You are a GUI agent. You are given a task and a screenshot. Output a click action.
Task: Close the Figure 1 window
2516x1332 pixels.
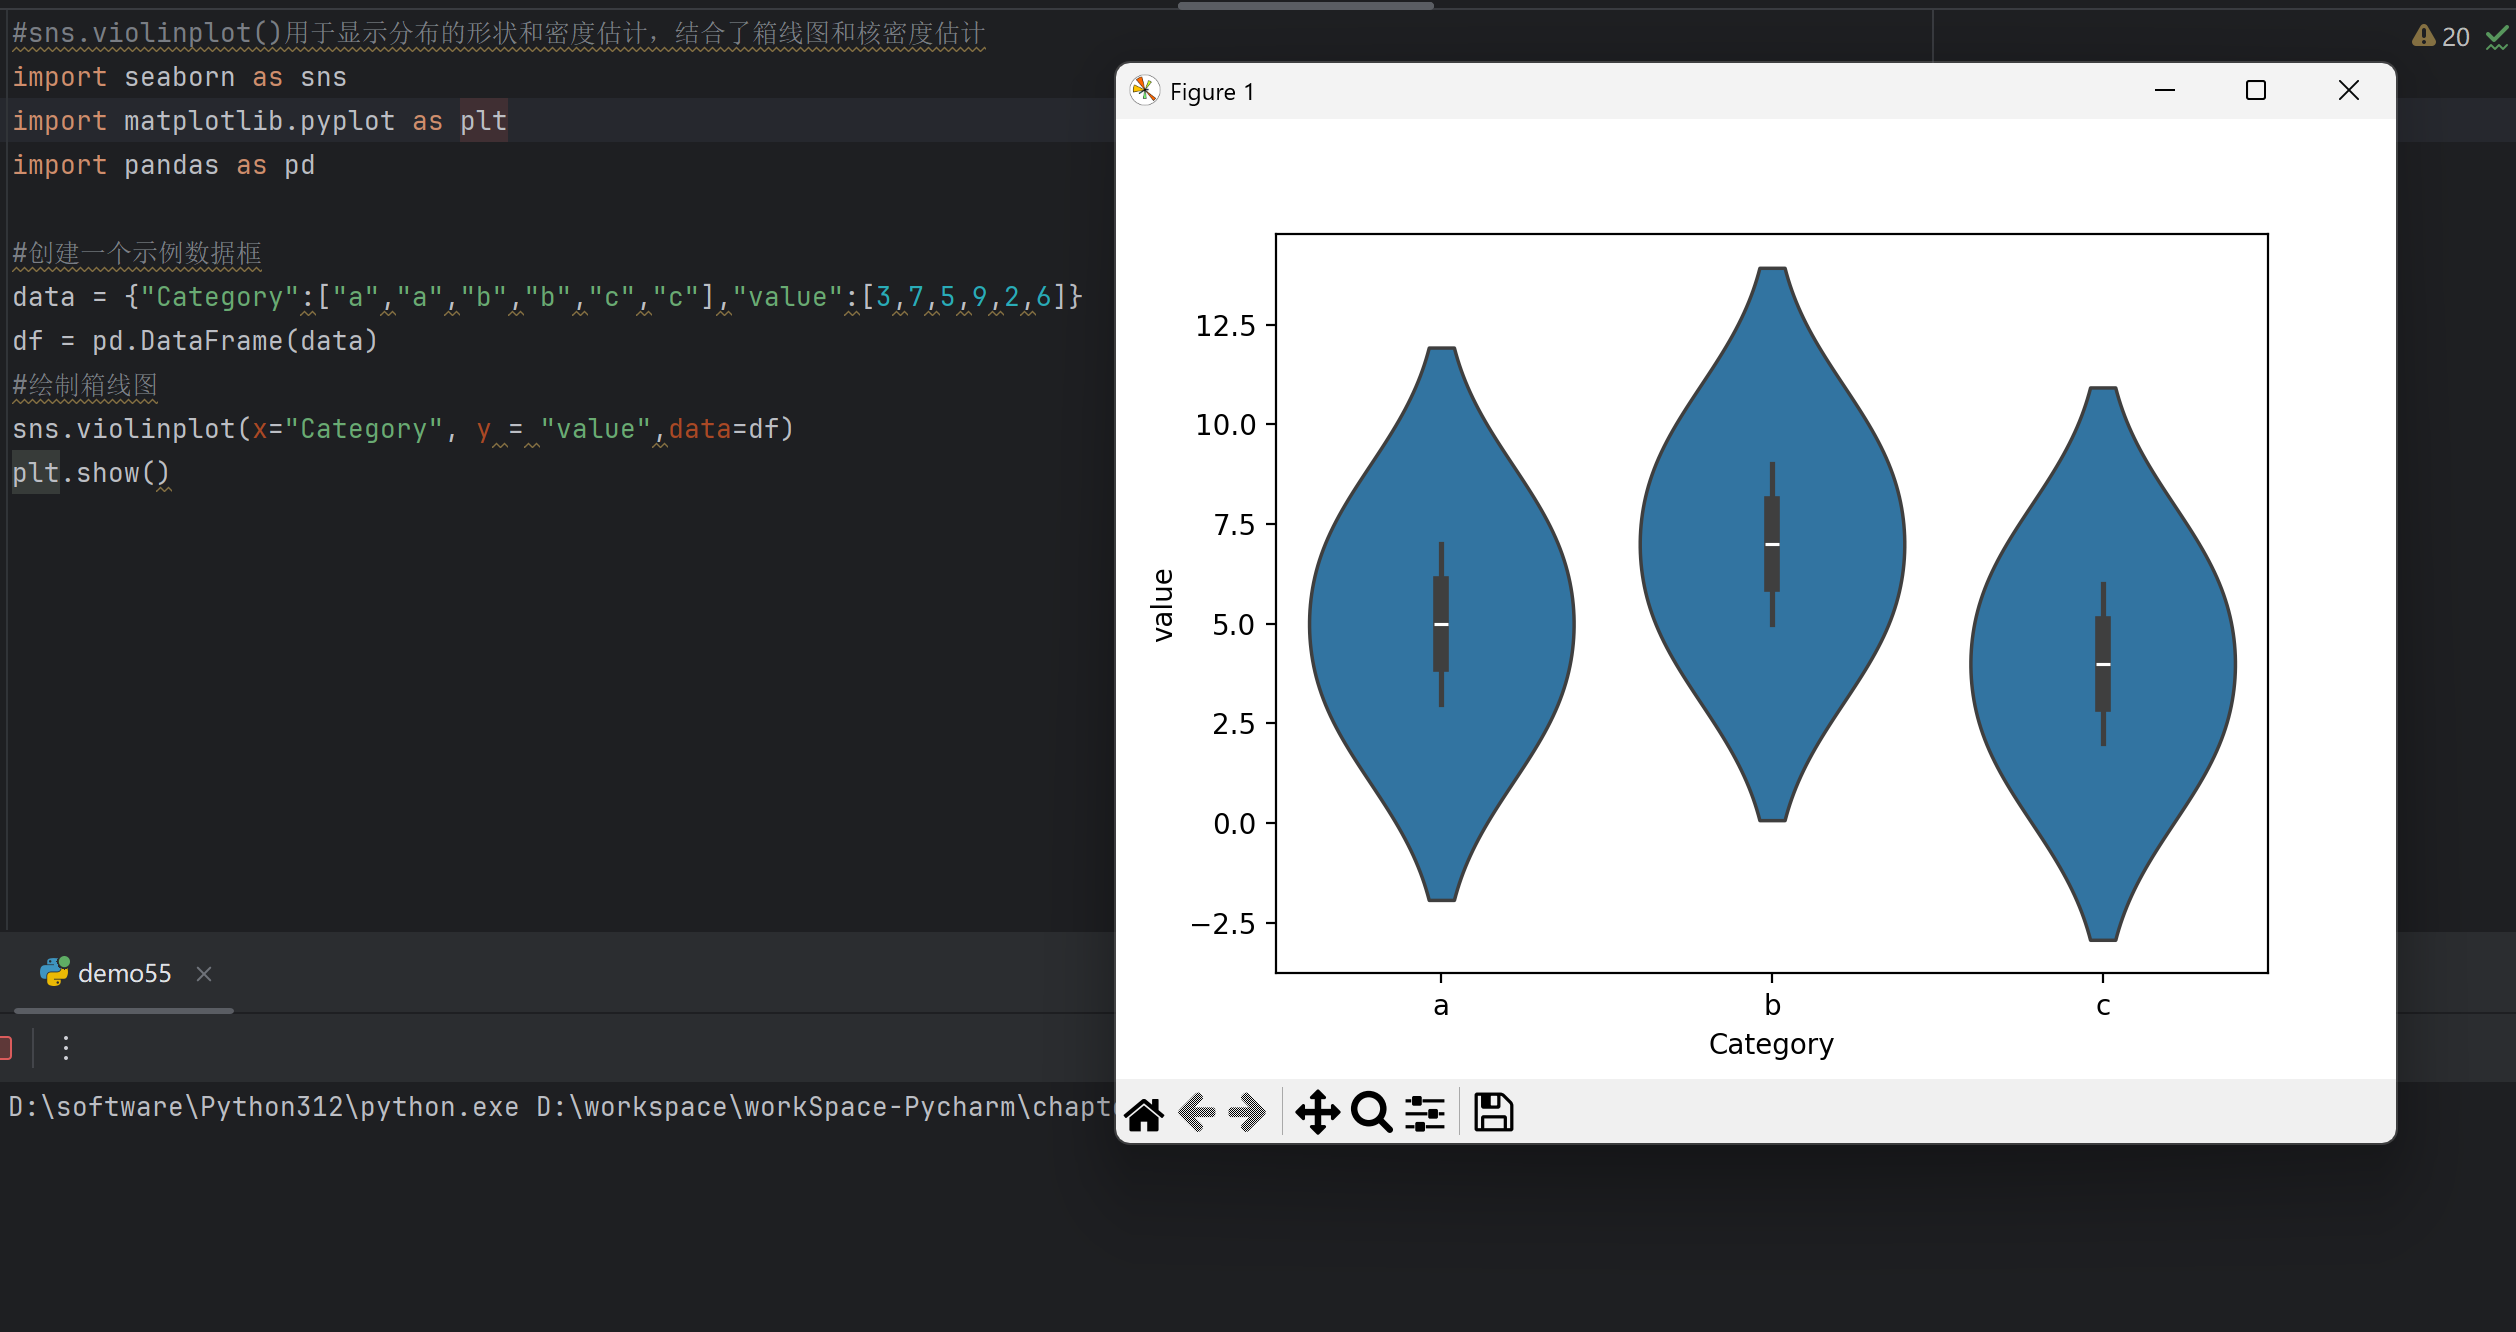tap(2348, 91)
